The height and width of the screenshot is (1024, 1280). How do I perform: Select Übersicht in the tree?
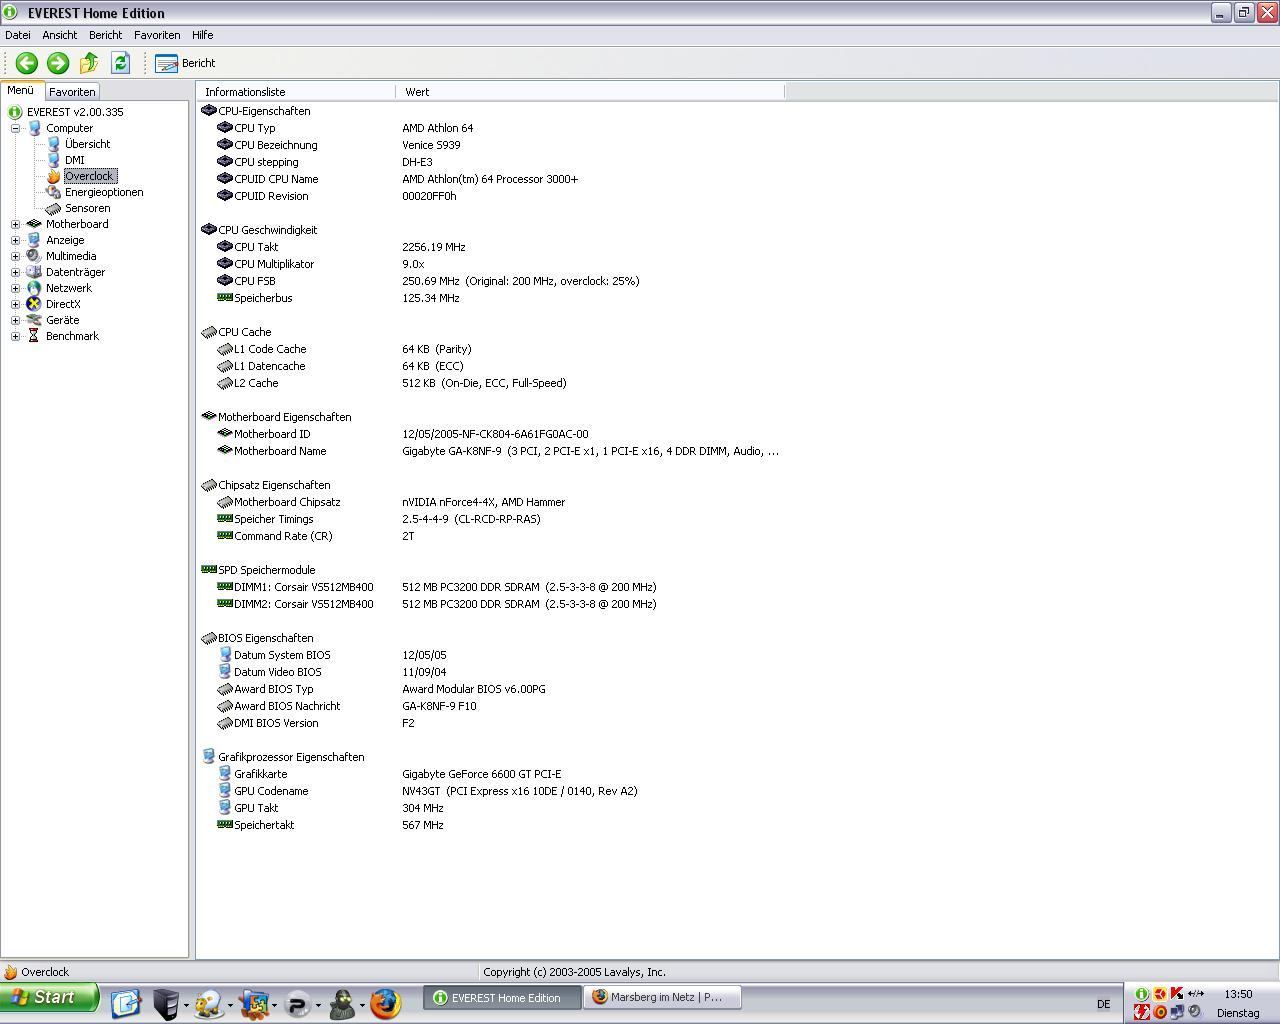click(x=87, y=144)
